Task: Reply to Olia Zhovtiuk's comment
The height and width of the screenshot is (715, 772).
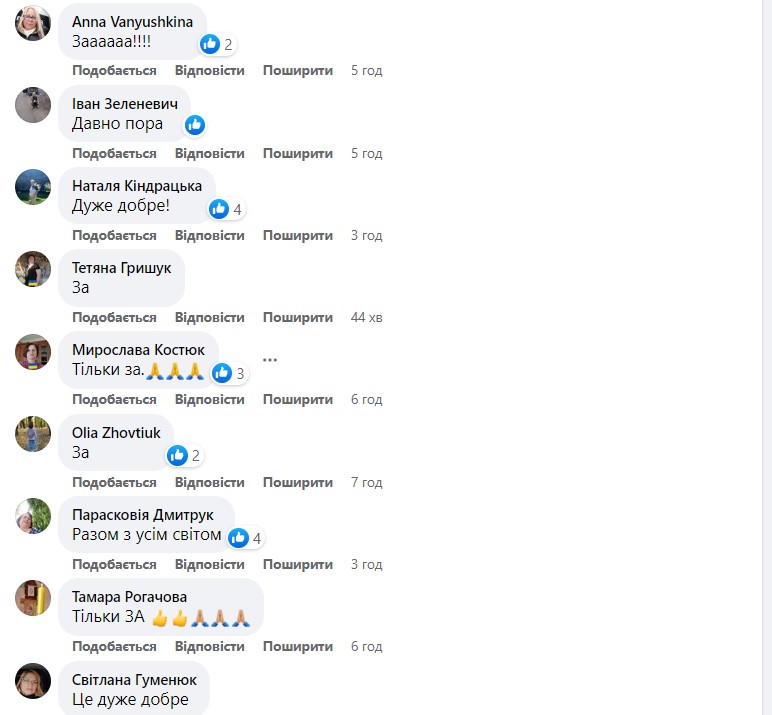Action: coord(210,483)
